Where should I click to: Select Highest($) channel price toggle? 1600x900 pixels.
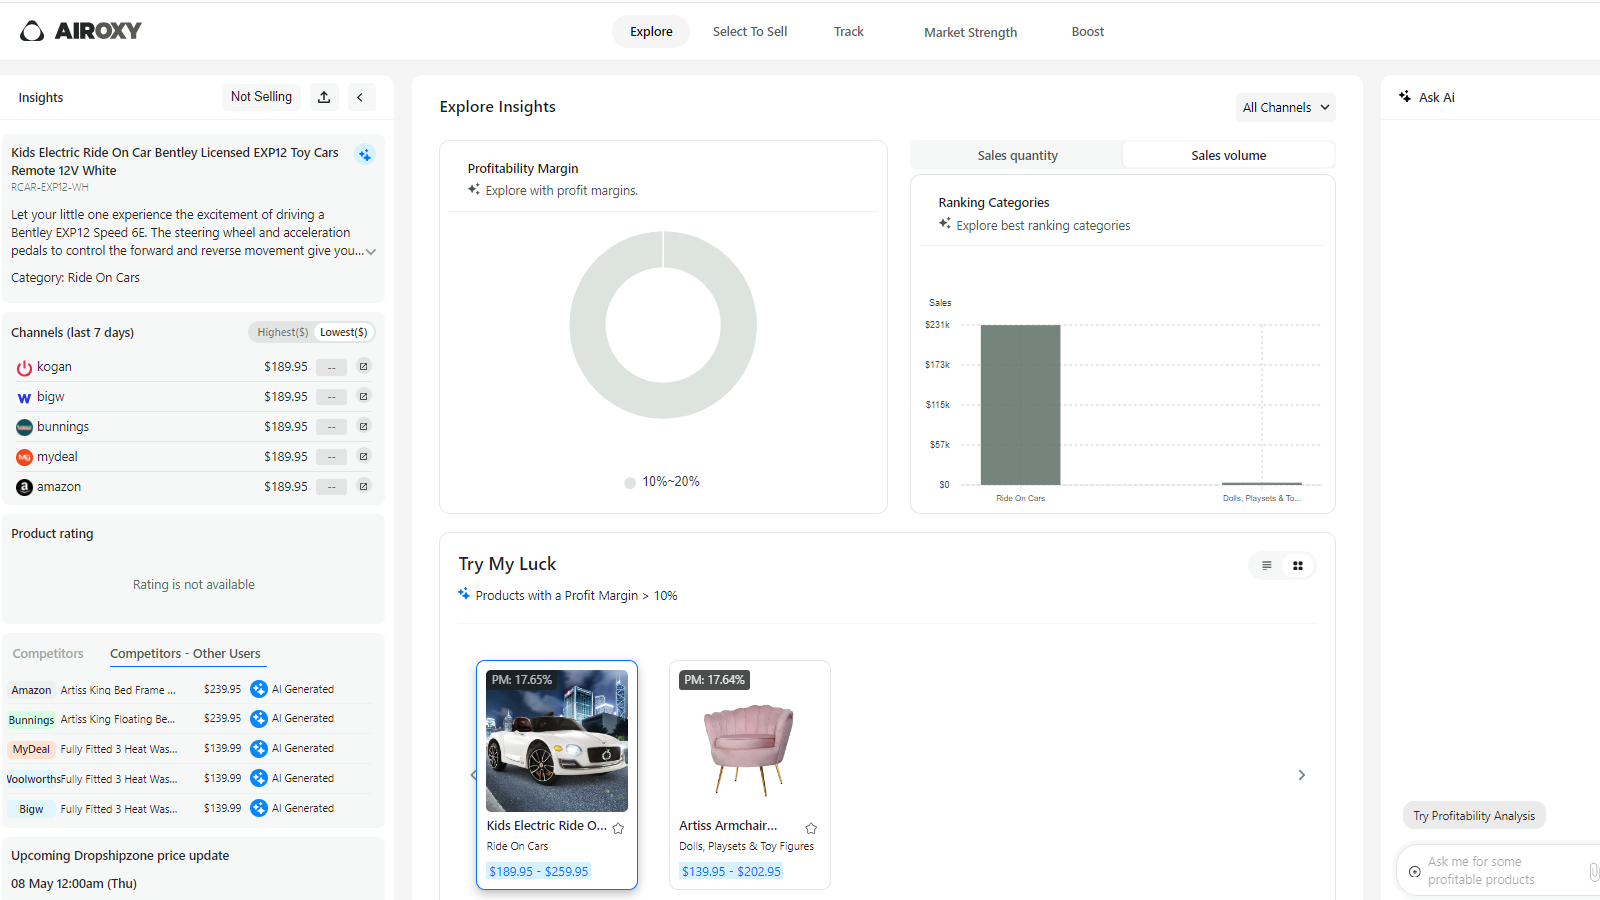point(282,333)
